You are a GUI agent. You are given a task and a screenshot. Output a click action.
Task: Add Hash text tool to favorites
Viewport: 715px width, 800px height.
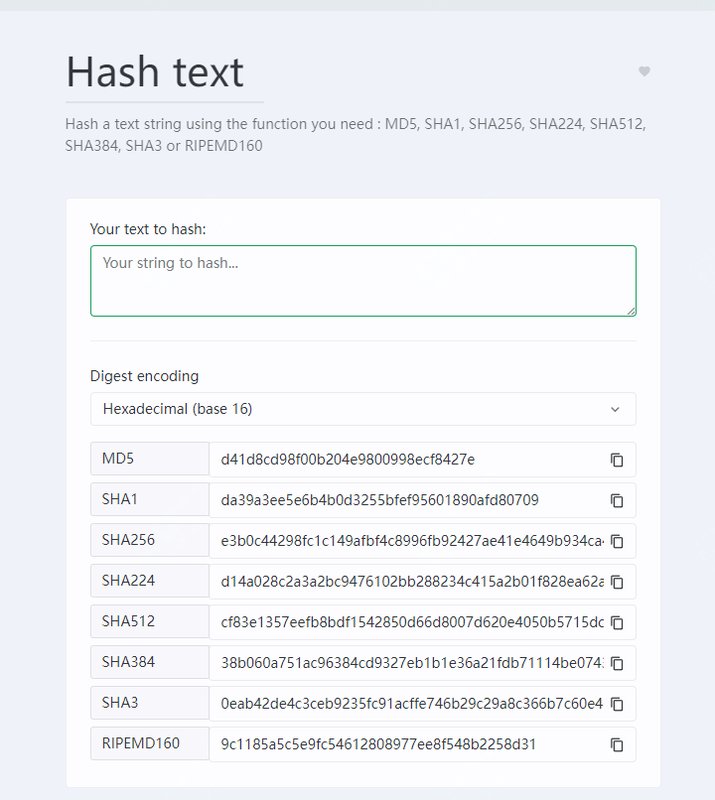(644, 71)
